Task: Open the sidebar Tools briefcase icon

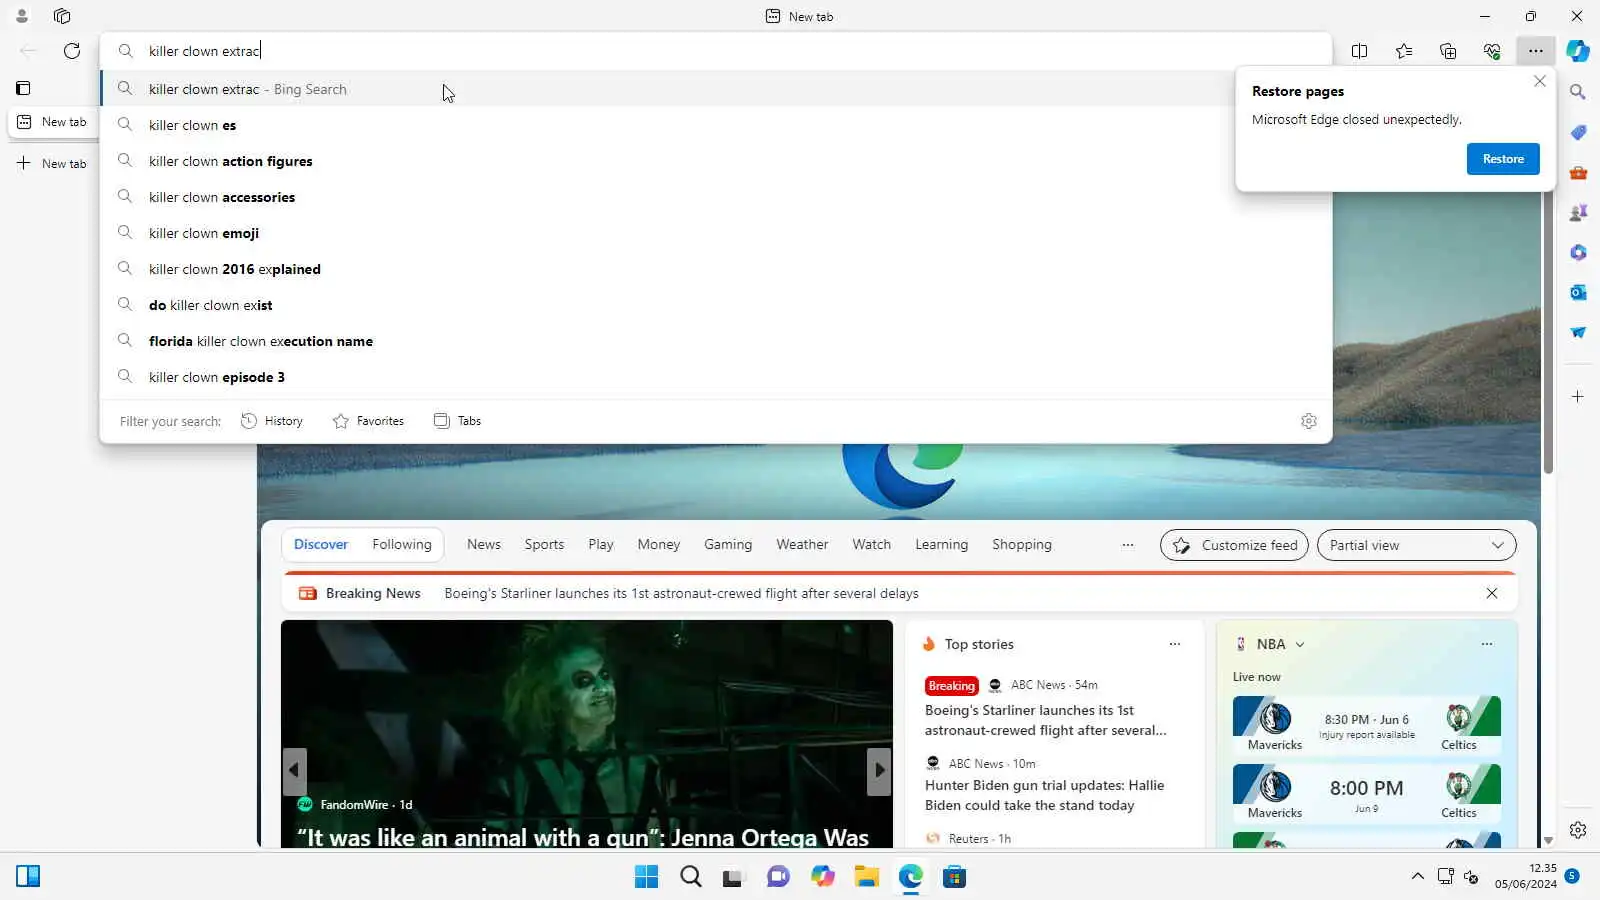Action: (1578, 172)
